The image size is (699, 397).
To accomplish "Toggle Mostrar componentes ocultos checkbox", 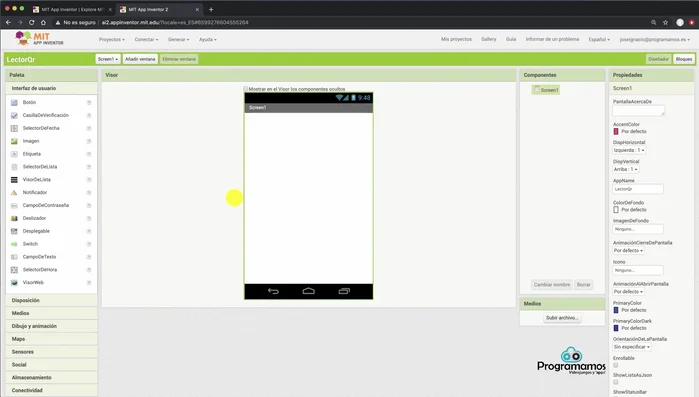I will pos(246,89).
